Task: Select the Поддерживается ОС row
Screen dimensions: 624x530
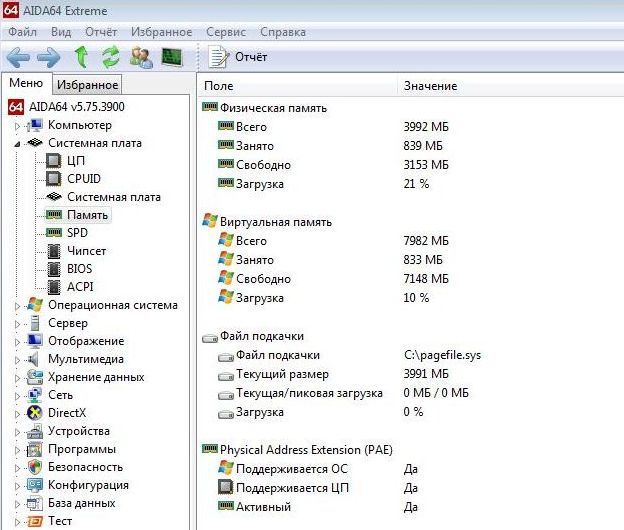Action: [x=292, y=469]
